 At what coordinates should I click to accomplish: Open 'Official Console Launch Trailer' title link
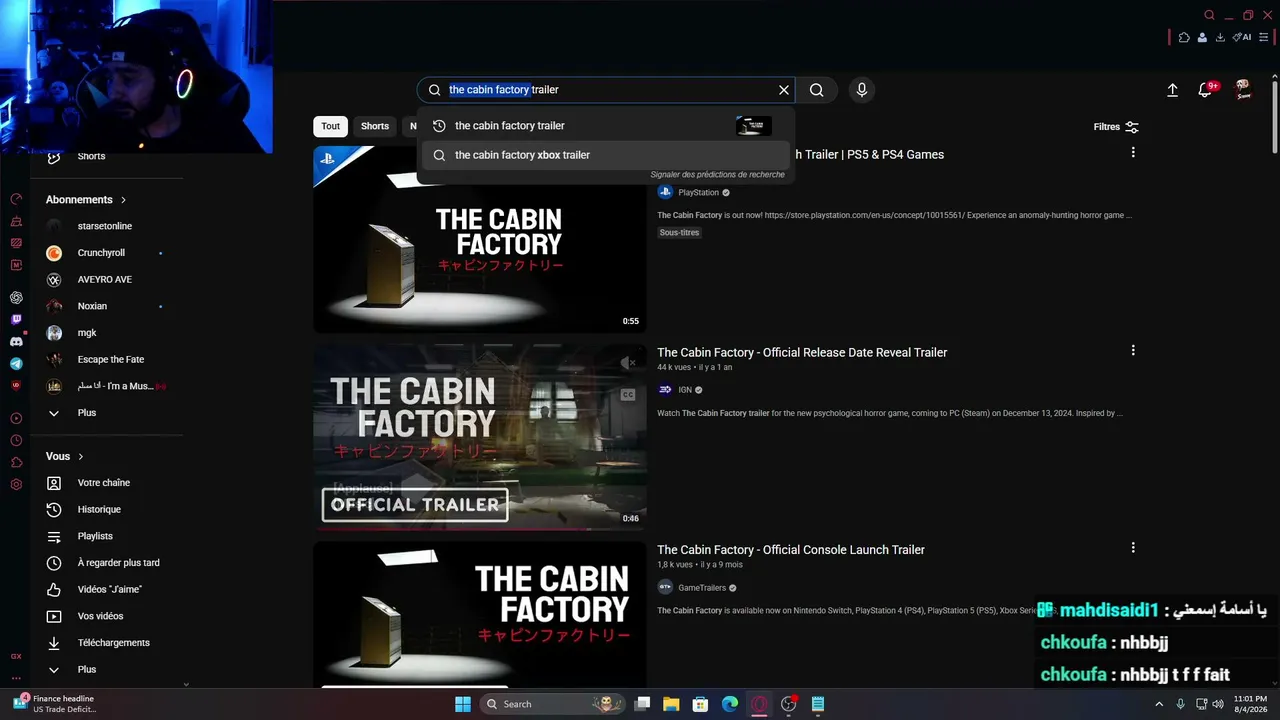[x=791, y=550]
